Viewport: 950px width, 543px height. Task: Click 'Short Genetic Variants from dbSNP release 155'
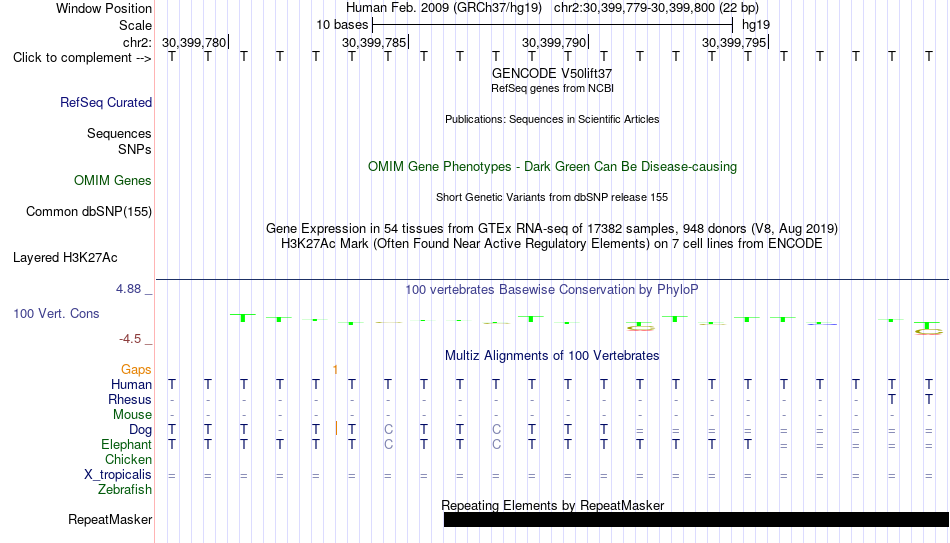tap(552, 198)
